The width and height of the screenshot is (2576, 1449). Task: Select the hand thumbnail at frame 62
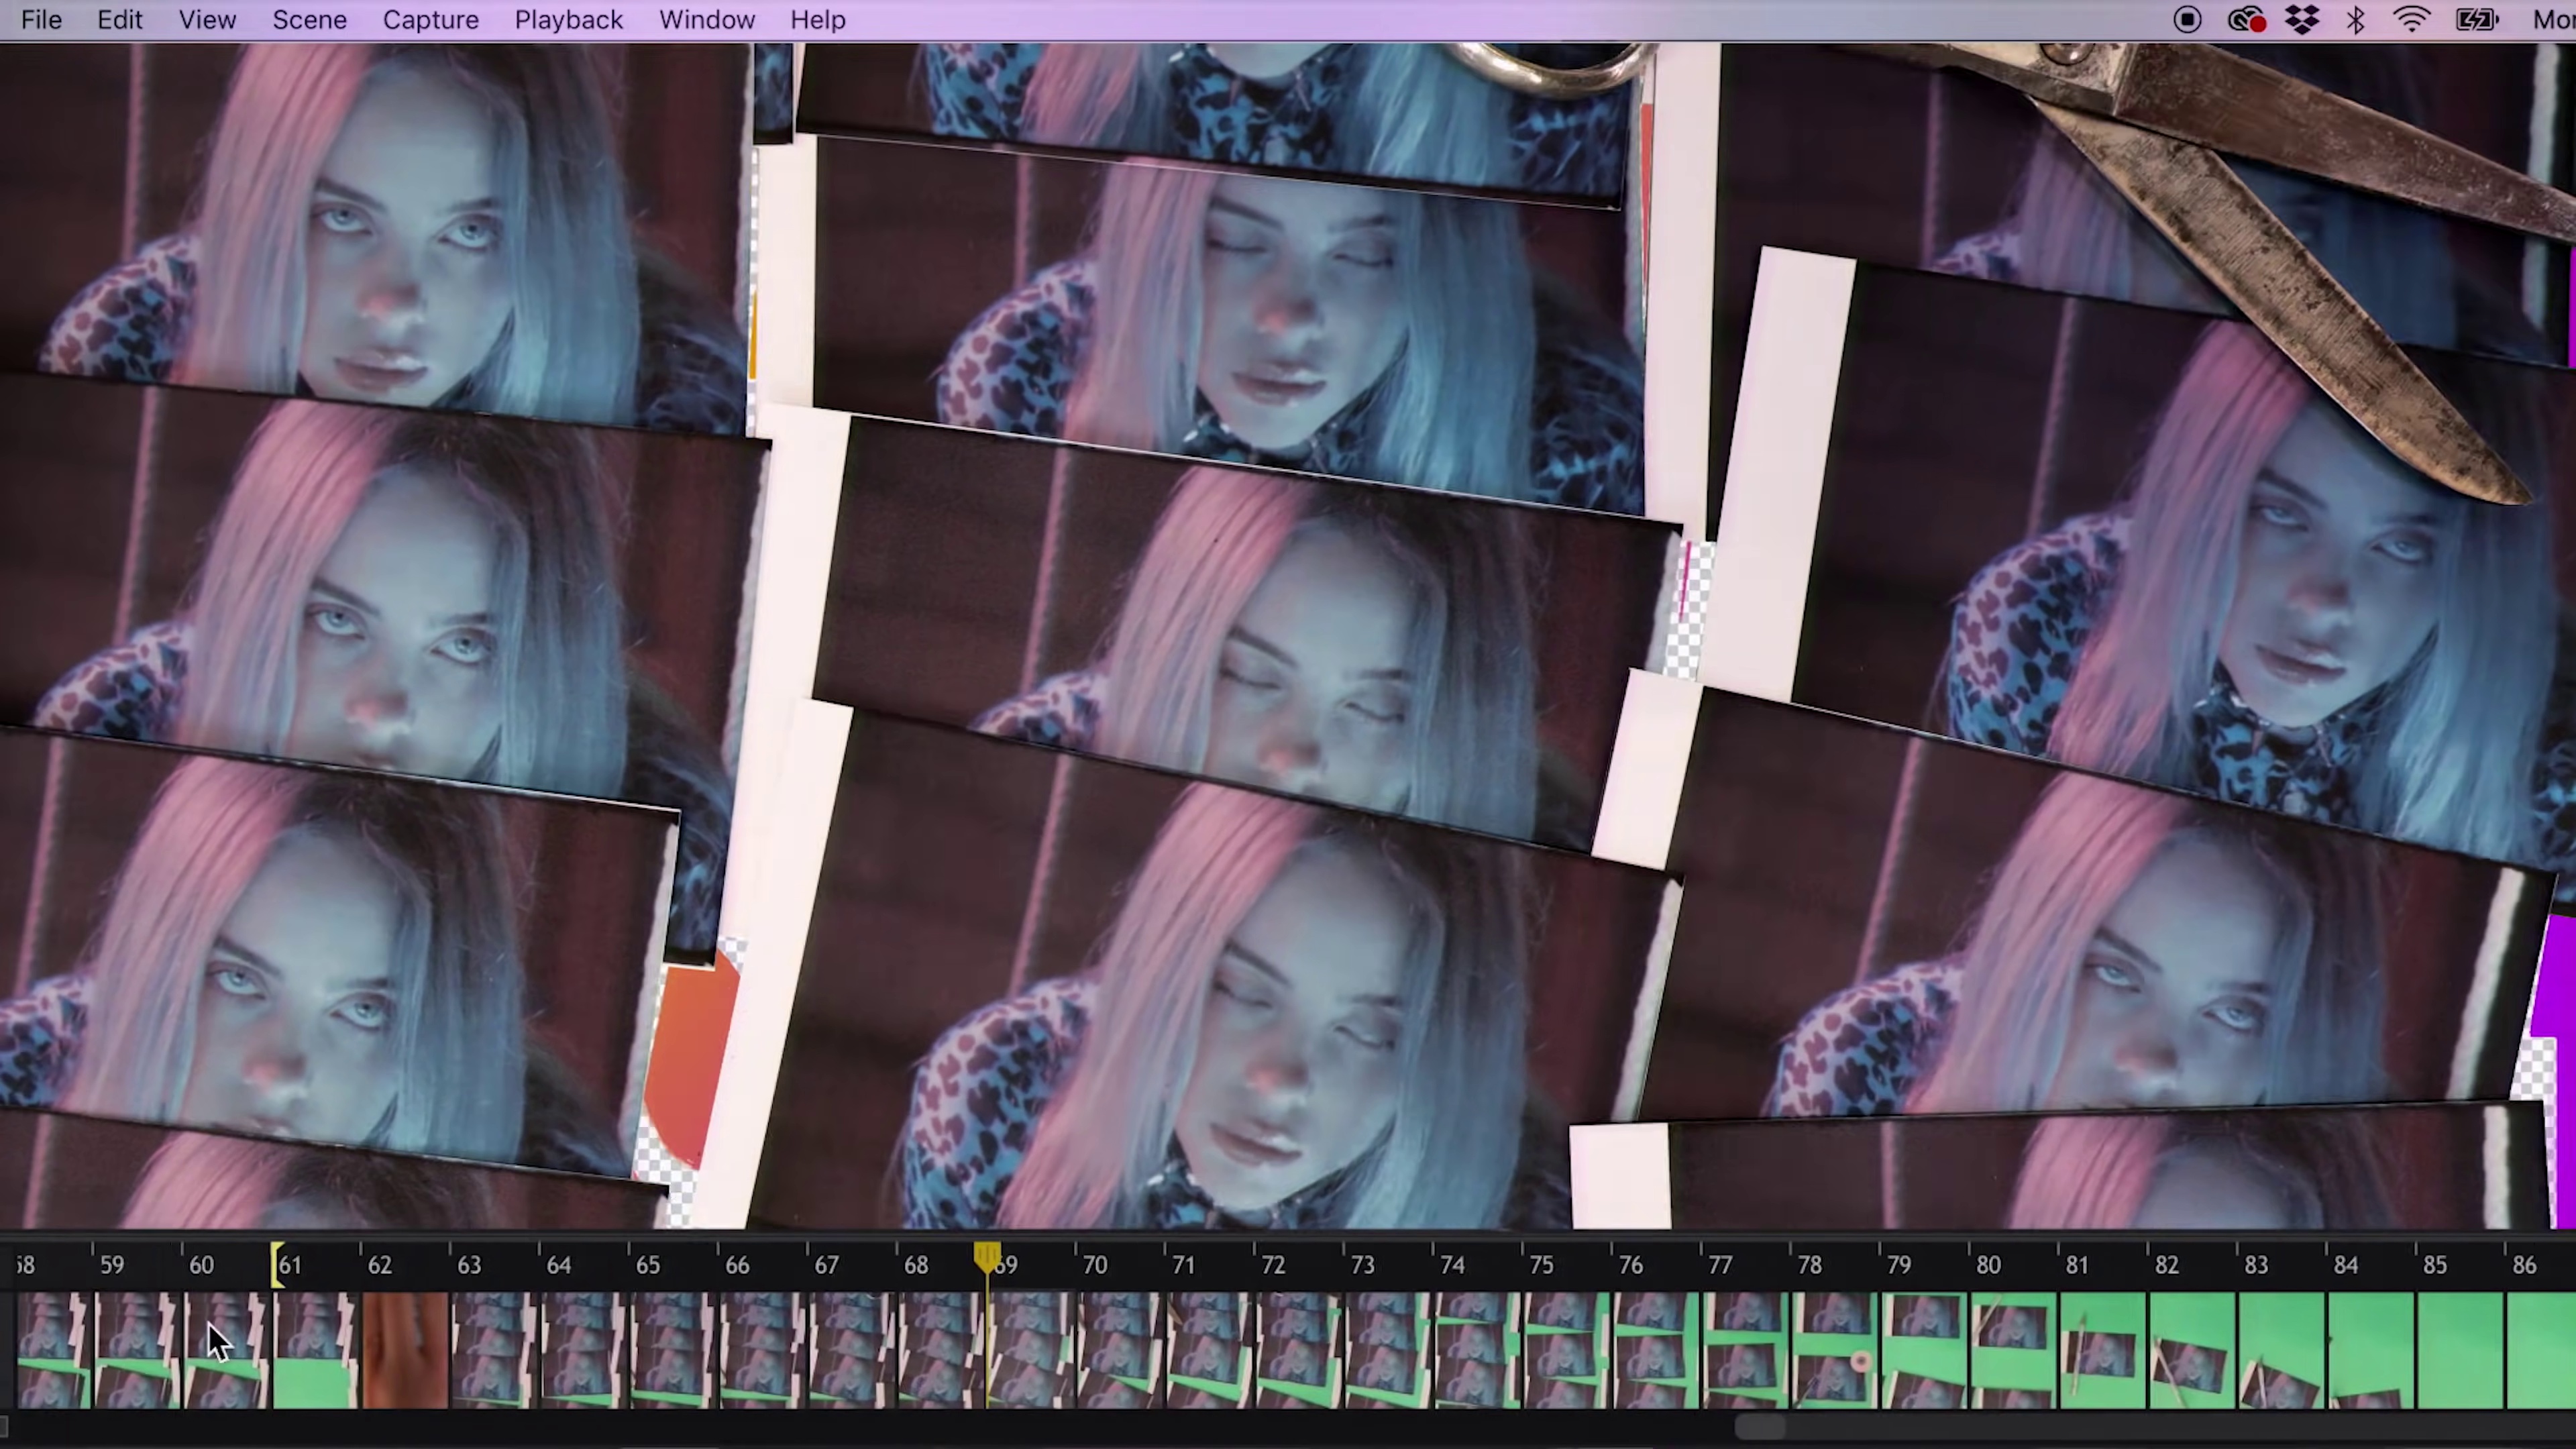tap(405, 1350)
